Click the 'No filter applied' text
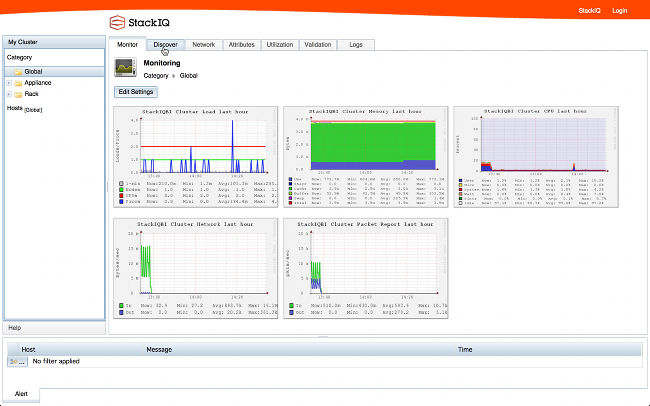Viewport: 650px width, 406px height. pos(56,361)
